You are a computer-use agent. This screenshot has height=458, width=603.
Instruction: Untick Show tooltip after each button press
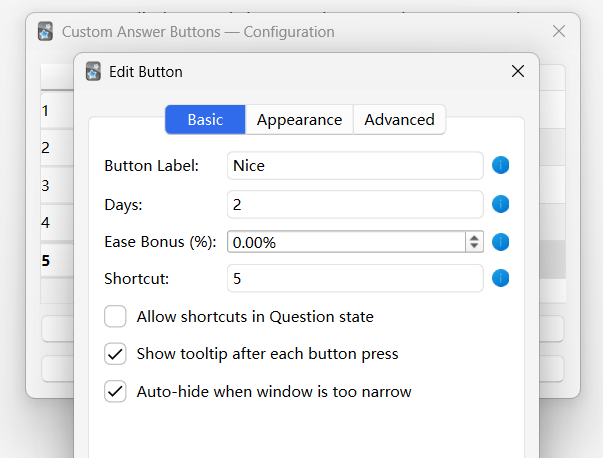click(115, 354)
